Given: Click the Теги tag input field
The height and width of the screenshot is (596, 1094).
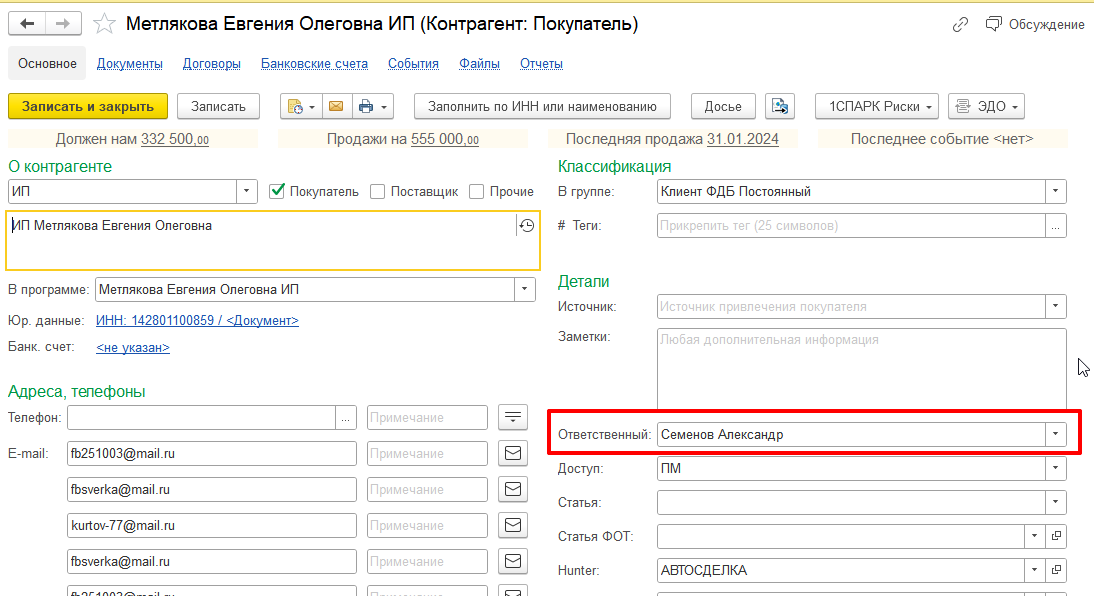Looking at the screenshot, I should [851, 226].
